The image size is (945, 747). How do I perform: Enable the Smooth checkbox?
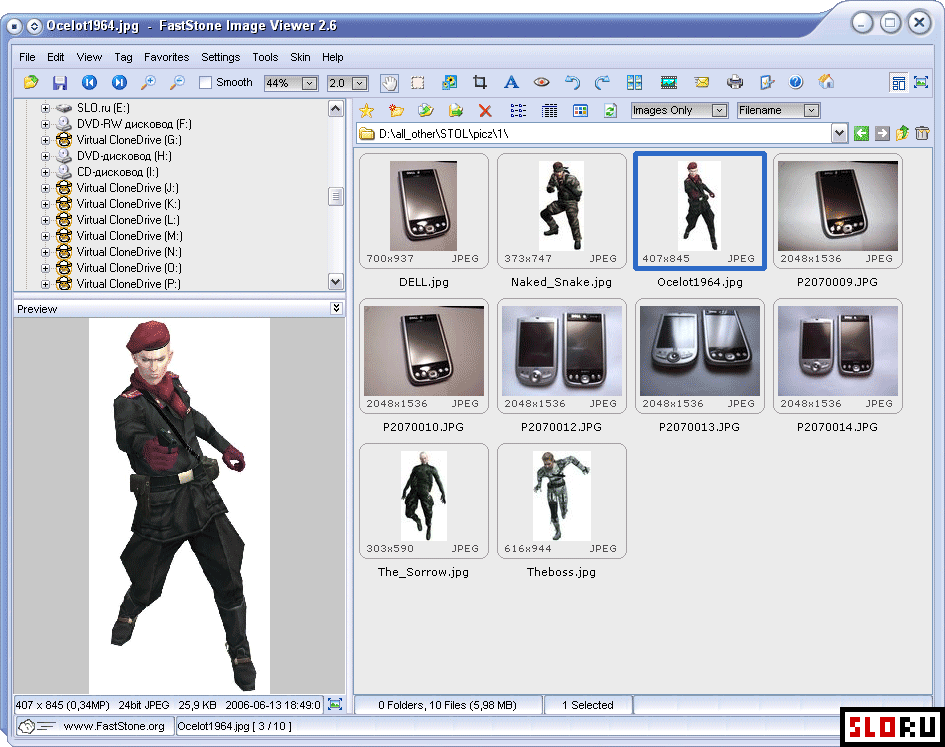(x=206, y=83)
